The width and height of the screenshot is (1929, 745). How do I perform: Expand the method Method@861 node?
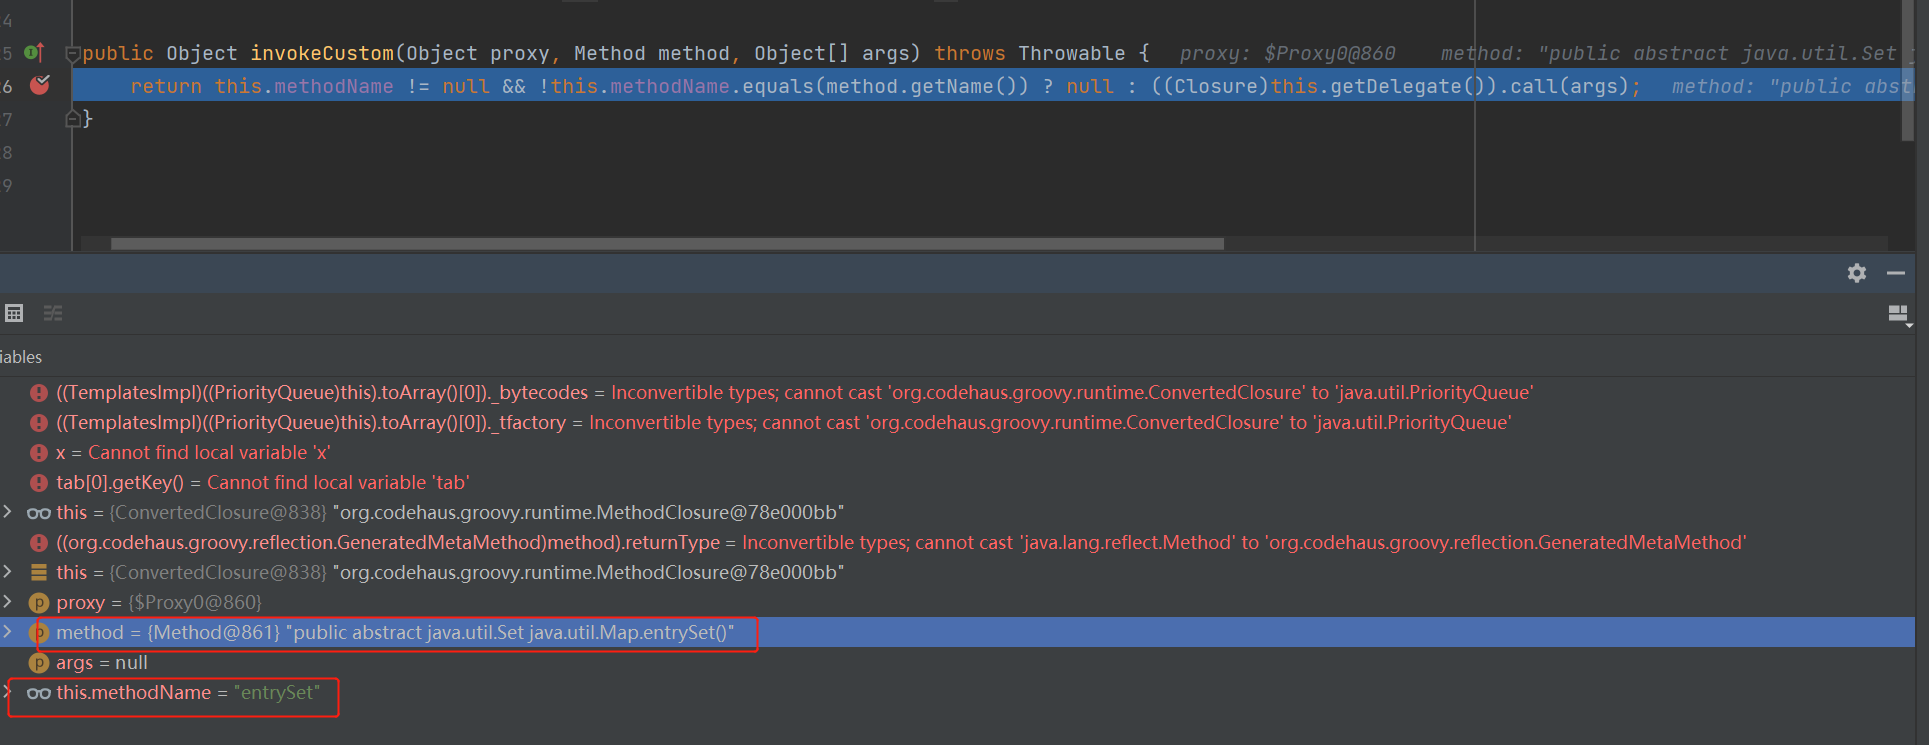[x=8, y=632]
